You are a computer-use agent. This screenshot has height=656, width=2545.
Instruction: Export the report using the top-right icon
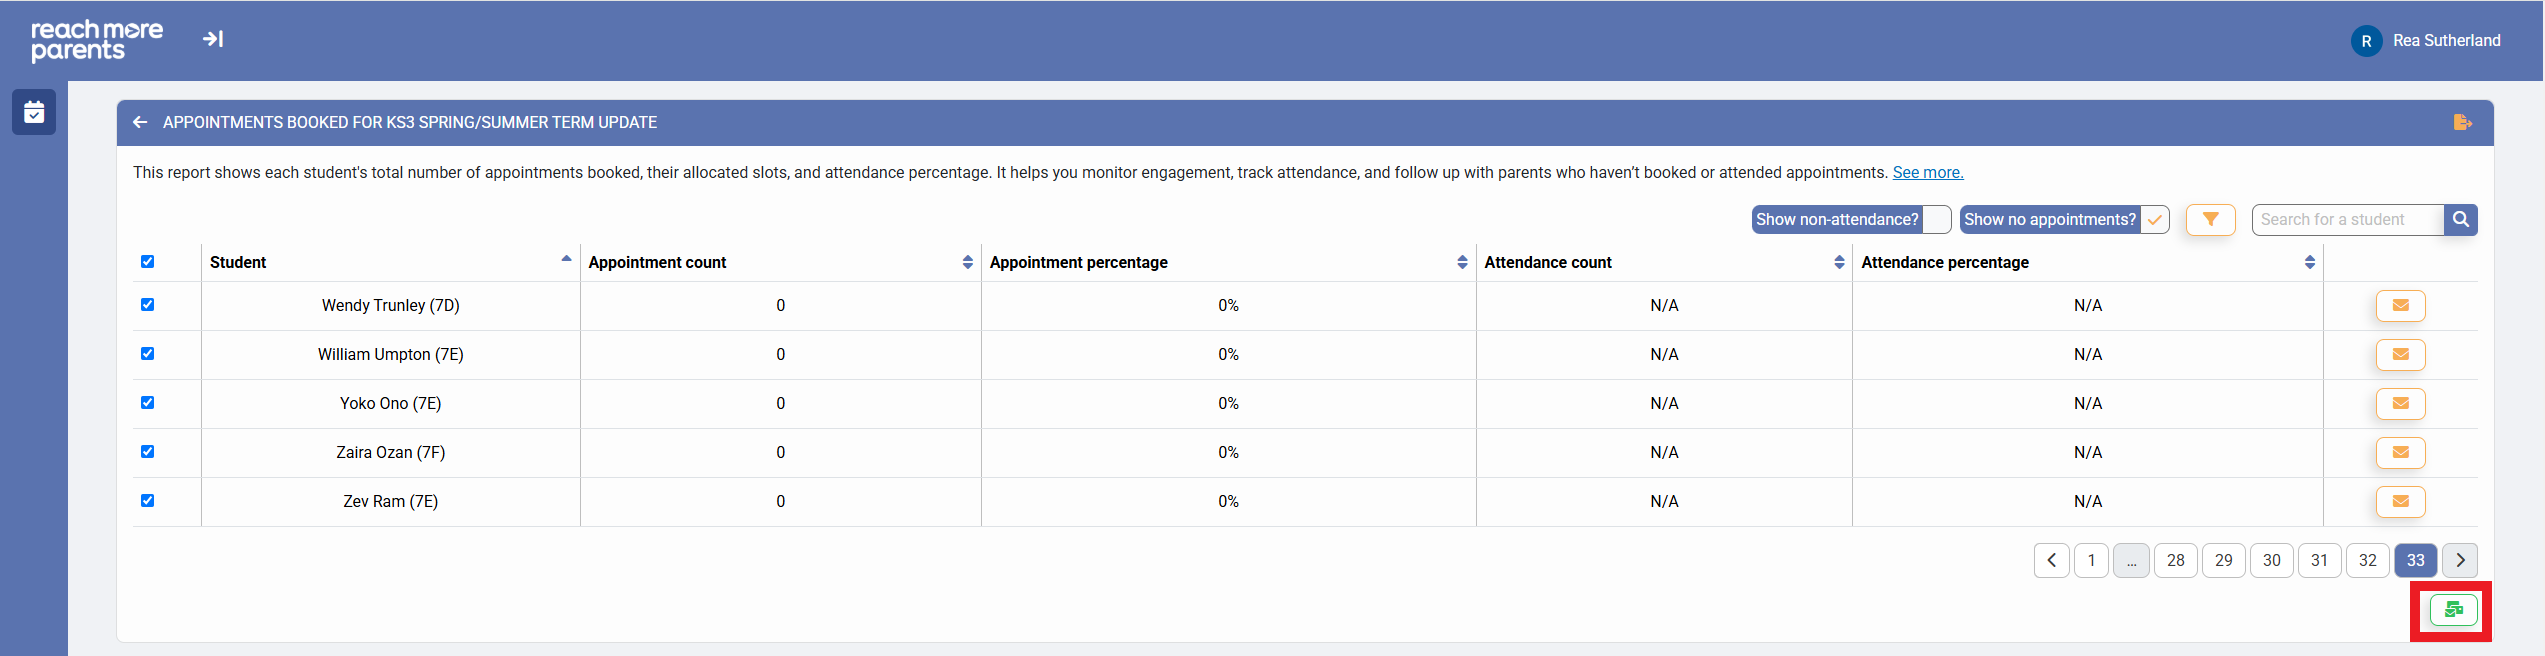pos(2462,122)
